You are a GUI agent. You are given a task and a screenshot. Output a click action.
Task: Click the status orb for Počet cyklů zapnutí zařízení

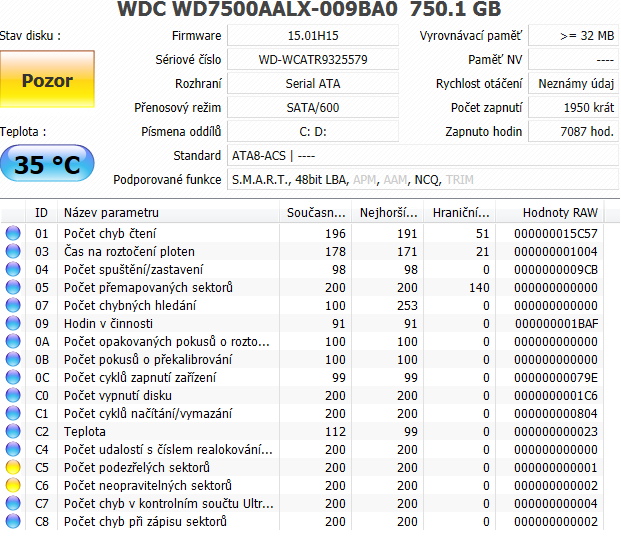[13, 377]
